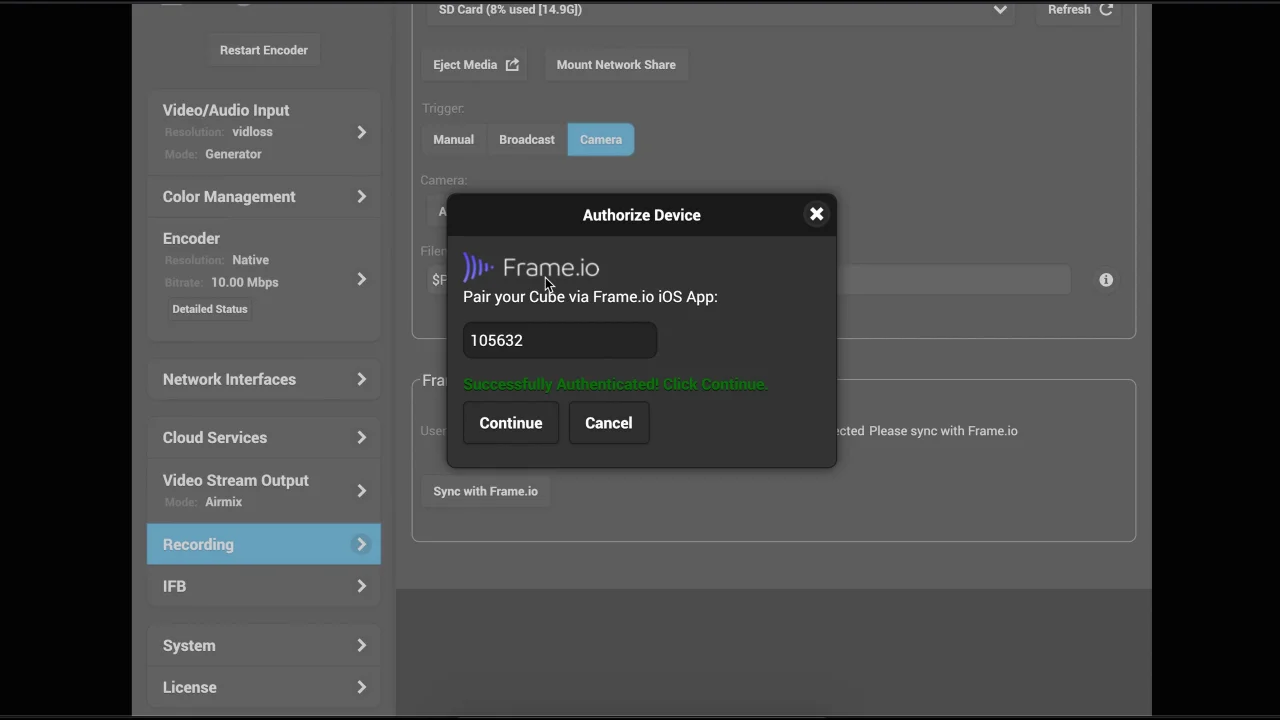1280x720 pixels.
Task: Select Broadcast trigger option
Action: point(527,140)
